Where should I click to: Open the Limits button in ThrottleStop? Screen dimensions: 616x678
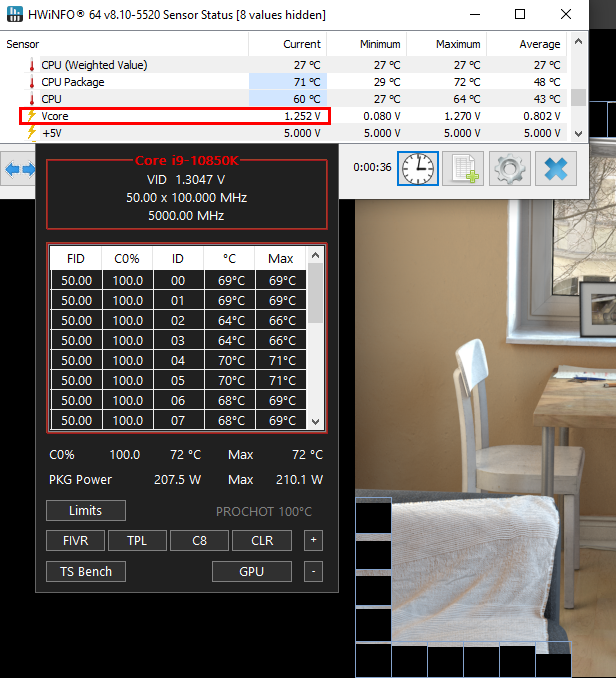86,511
